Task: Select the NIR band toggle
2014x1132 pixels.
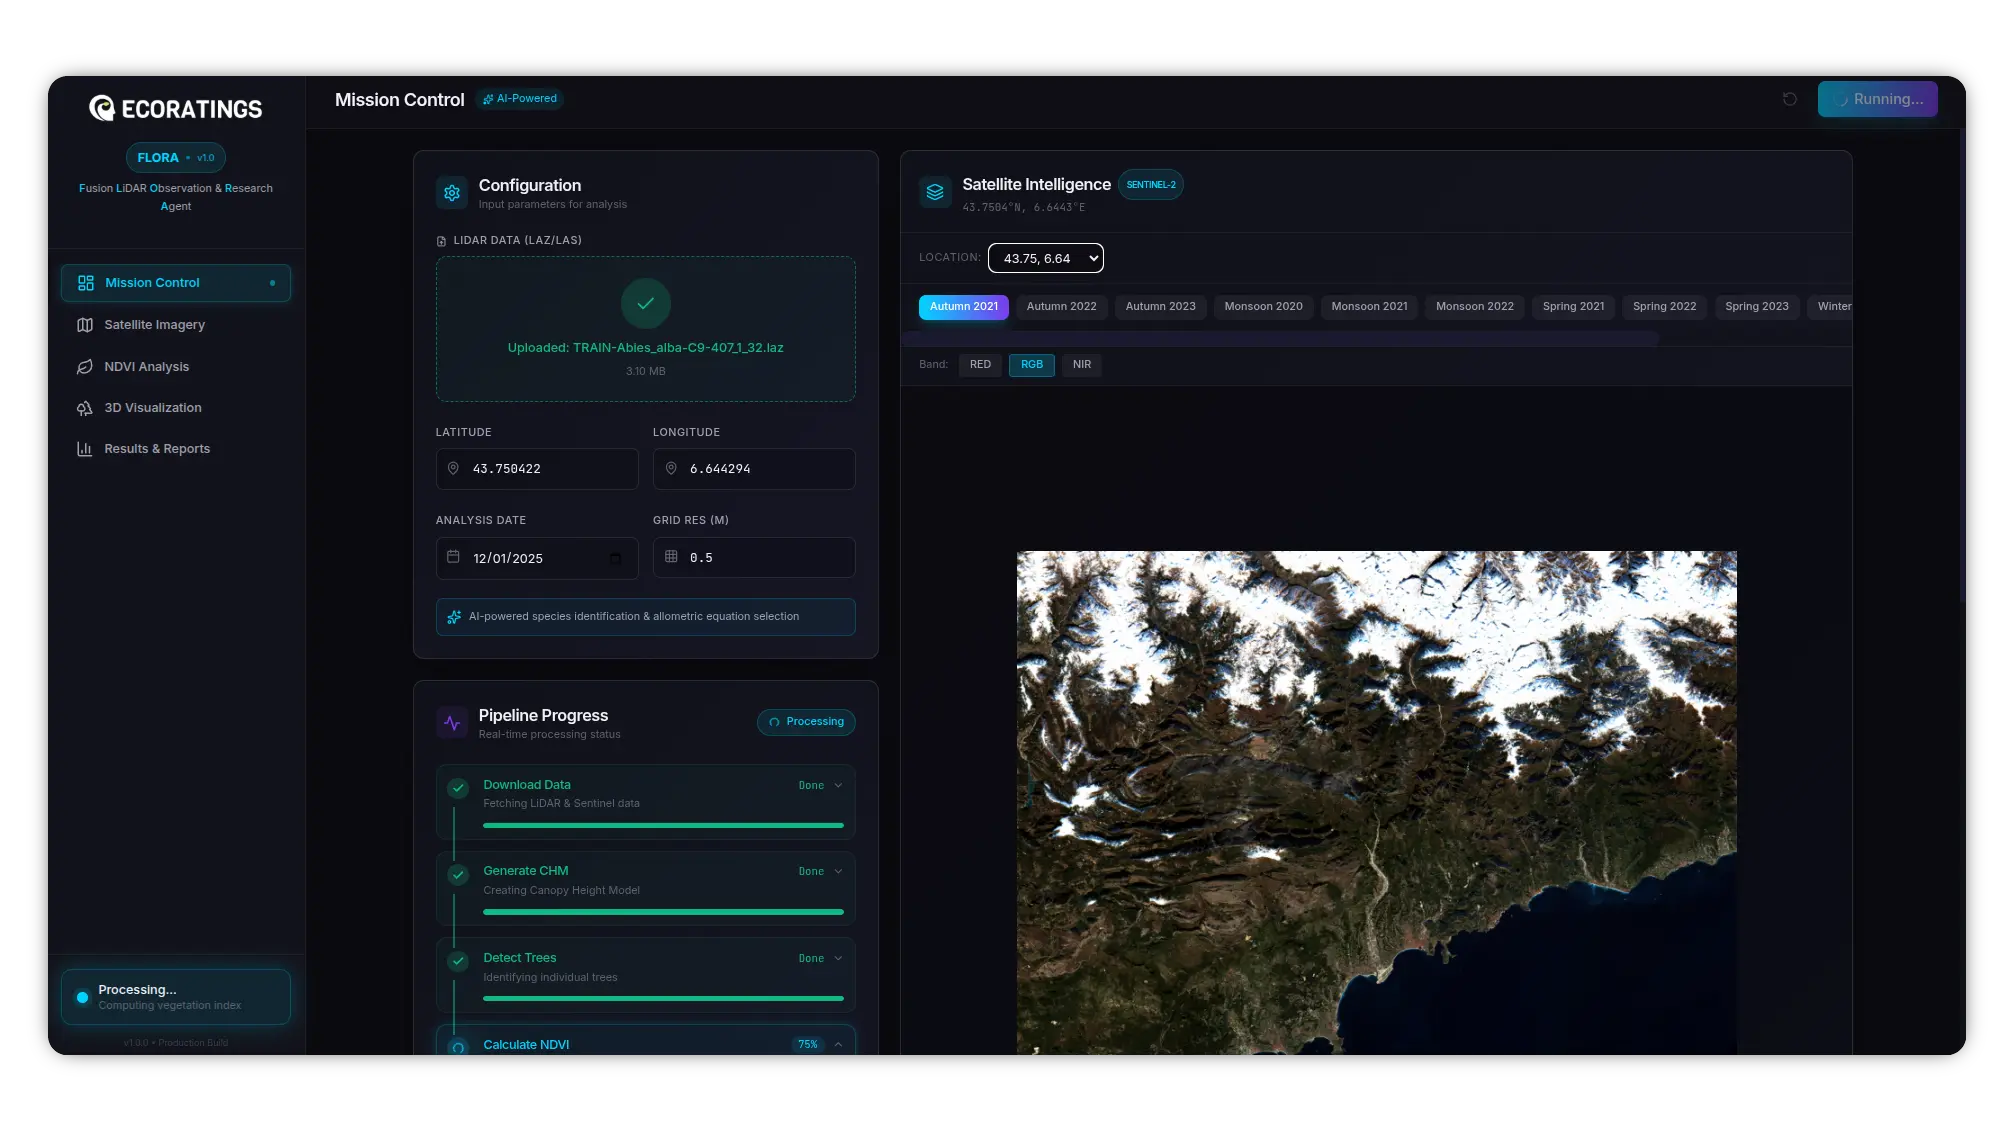Action: point(1081,365)
